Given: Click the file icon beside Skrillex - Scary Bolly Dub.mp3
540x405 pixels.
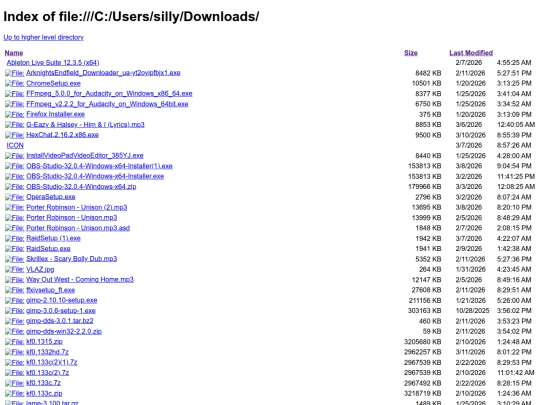Looking at the screenshot, I should [14, 259].
